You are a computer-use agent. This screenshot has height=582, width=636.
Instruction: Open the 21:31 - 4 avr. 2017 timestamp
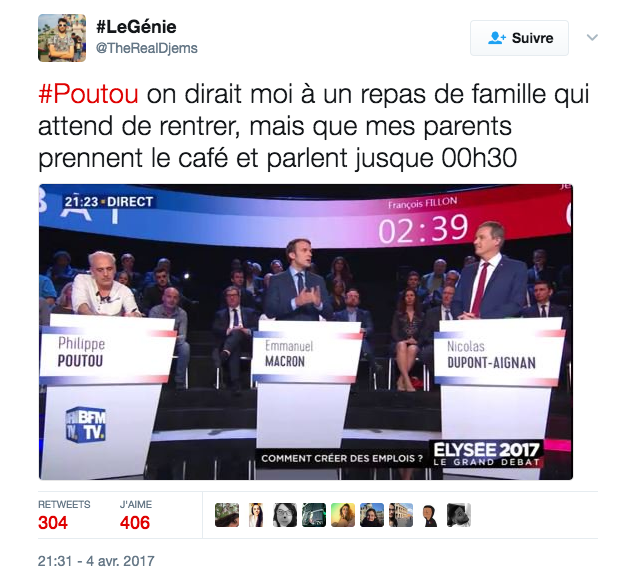pos(96,561)
